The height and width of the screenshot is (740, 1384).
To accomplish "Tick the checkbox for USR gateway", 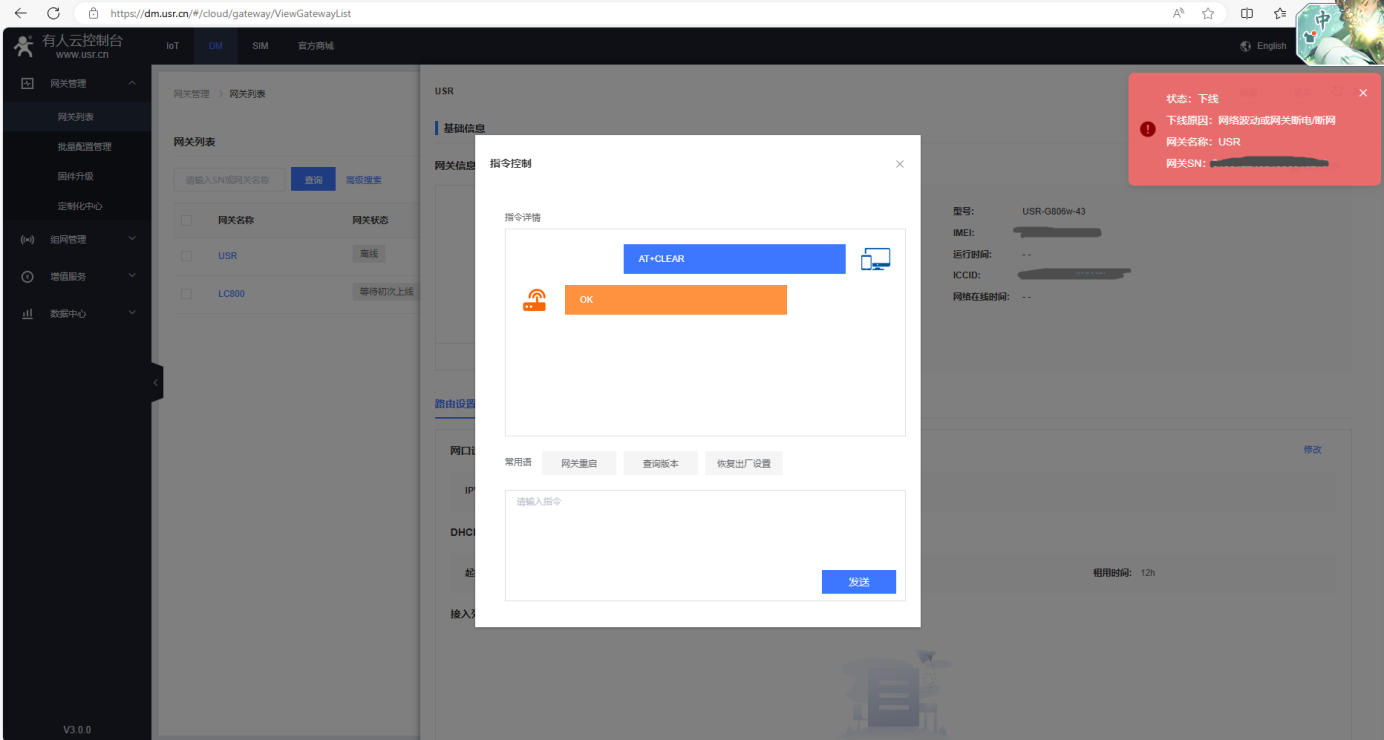I will pos(186,256).
